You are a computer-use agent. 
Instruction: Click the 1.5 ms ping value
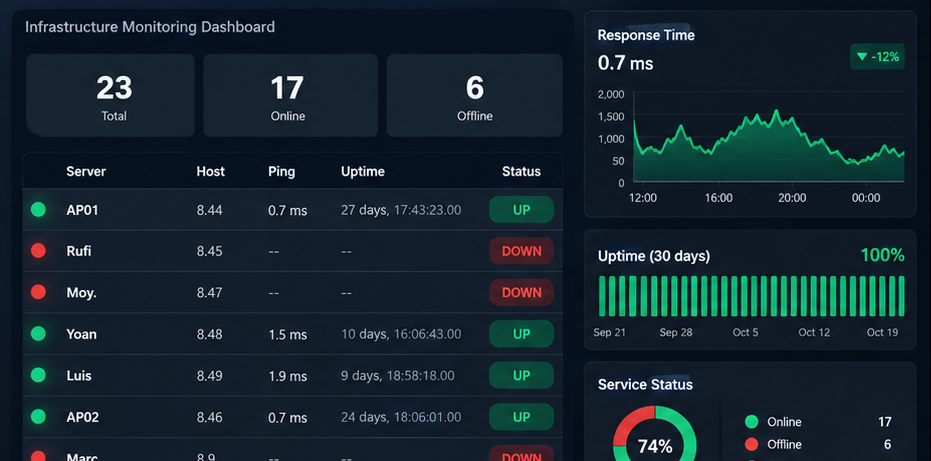(287, 334)
